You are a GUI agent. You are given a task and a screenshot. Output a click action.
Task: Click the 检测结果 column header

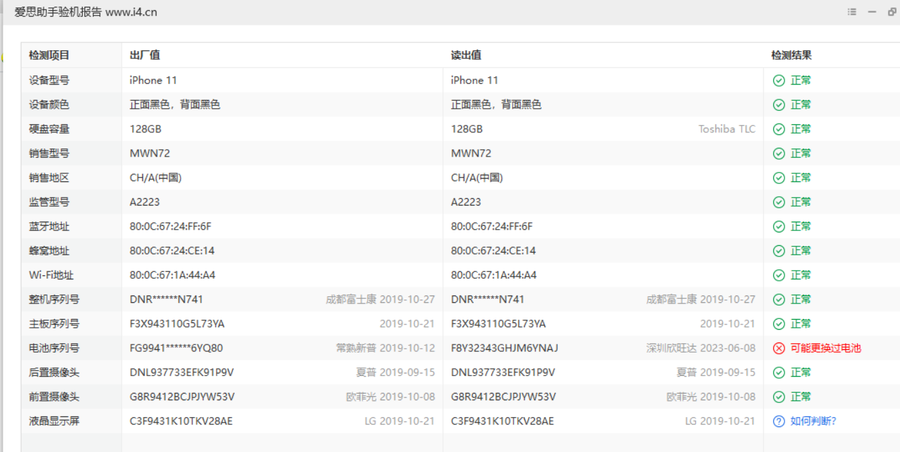click(791, 55)
